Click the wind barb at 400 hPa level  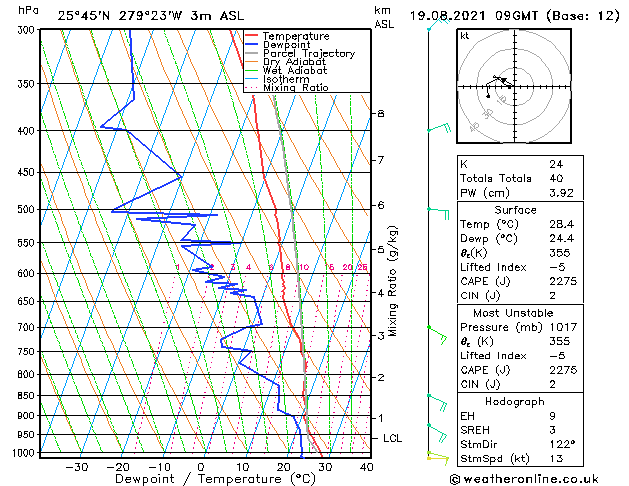point(440,128)
